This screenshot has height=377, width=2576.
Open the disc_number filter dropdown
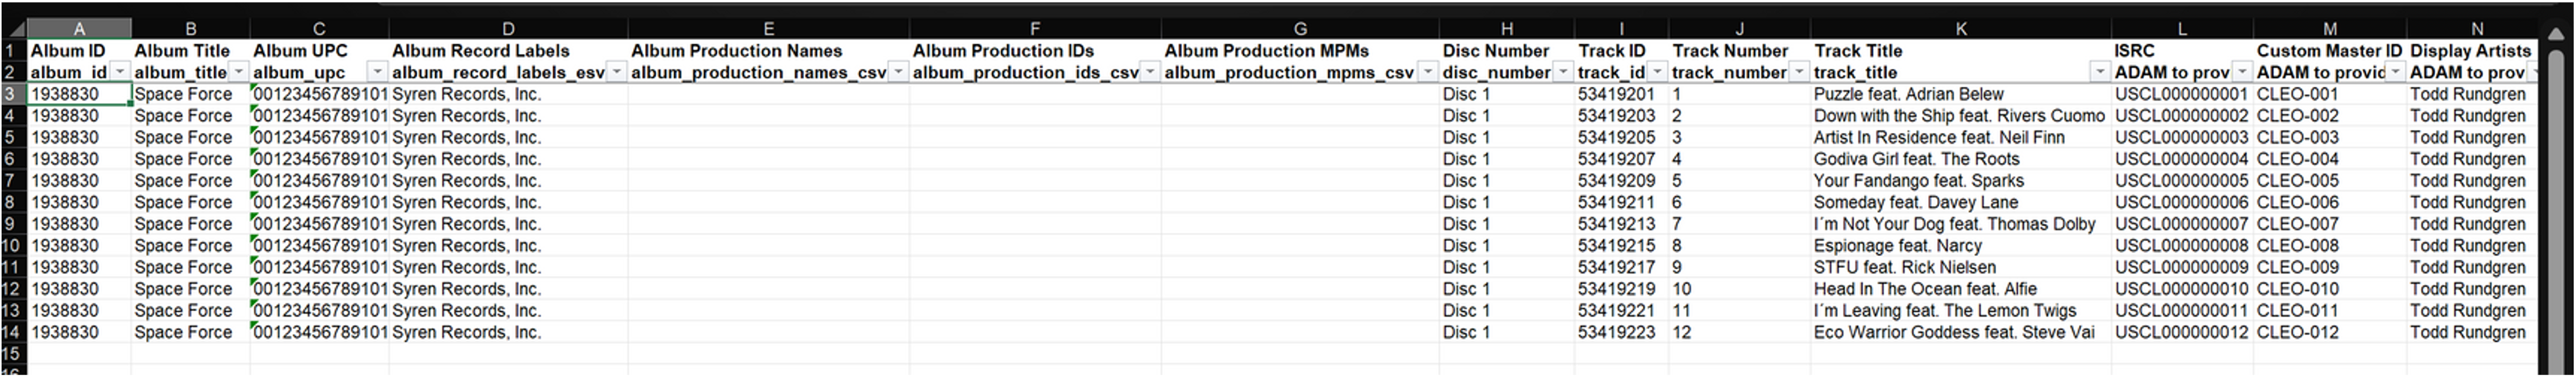1563,72
